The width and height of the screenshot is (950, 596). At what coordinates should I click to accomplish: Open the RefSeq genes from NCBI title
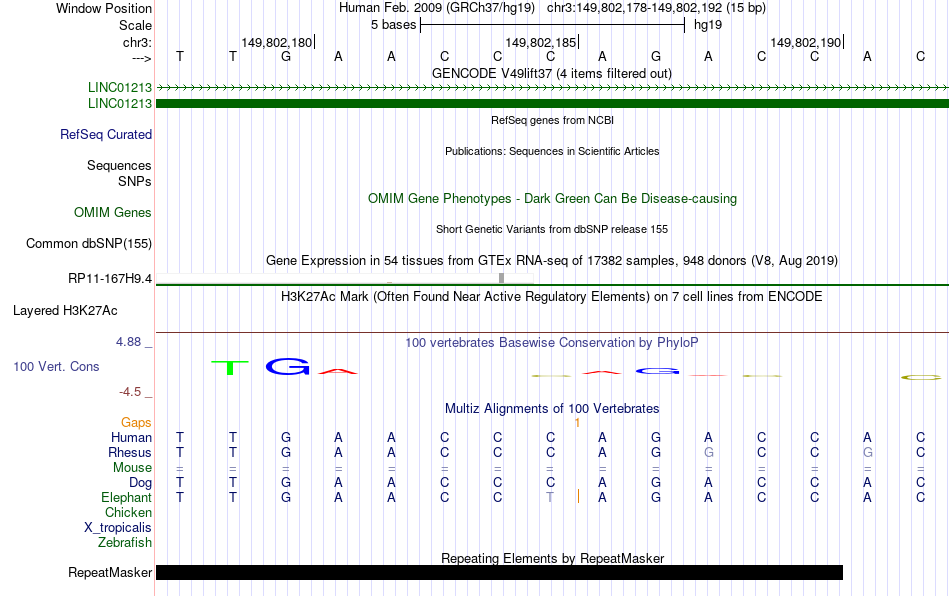click(552, 120)
